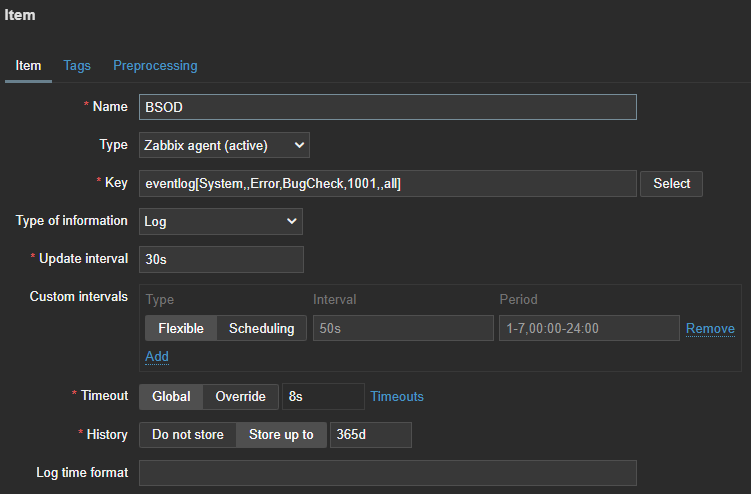Choose Scheduling custom interval type
This screenshot has width=751, height=494.
click(262, 328)
